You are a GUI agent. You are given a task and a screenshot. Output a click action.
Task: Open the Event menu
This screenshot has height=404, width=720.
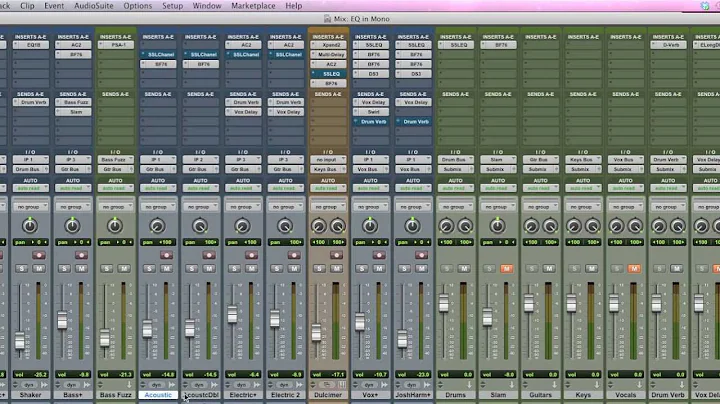tap(54, 6)
